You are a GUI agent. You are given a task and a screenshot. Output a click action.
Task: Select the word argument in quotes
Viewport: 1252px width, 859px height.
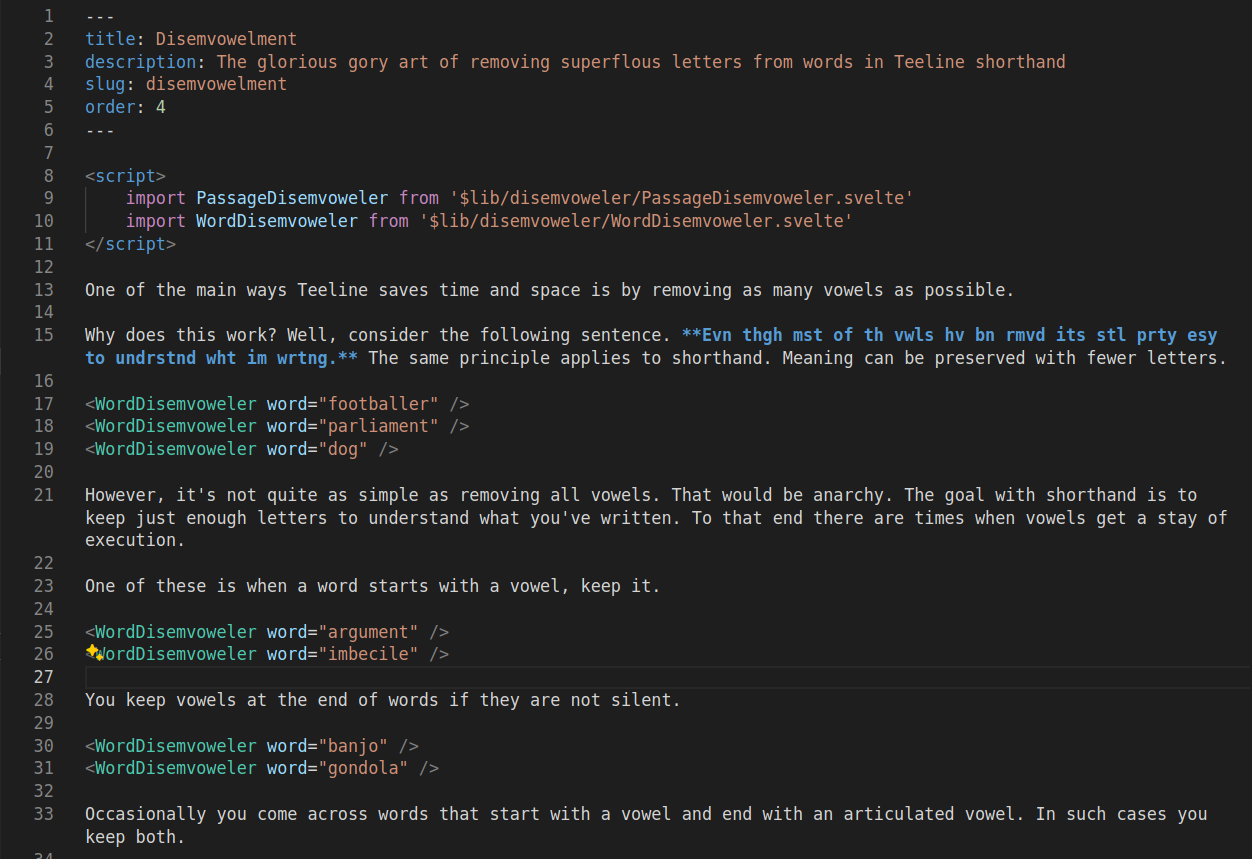(370, 631)
